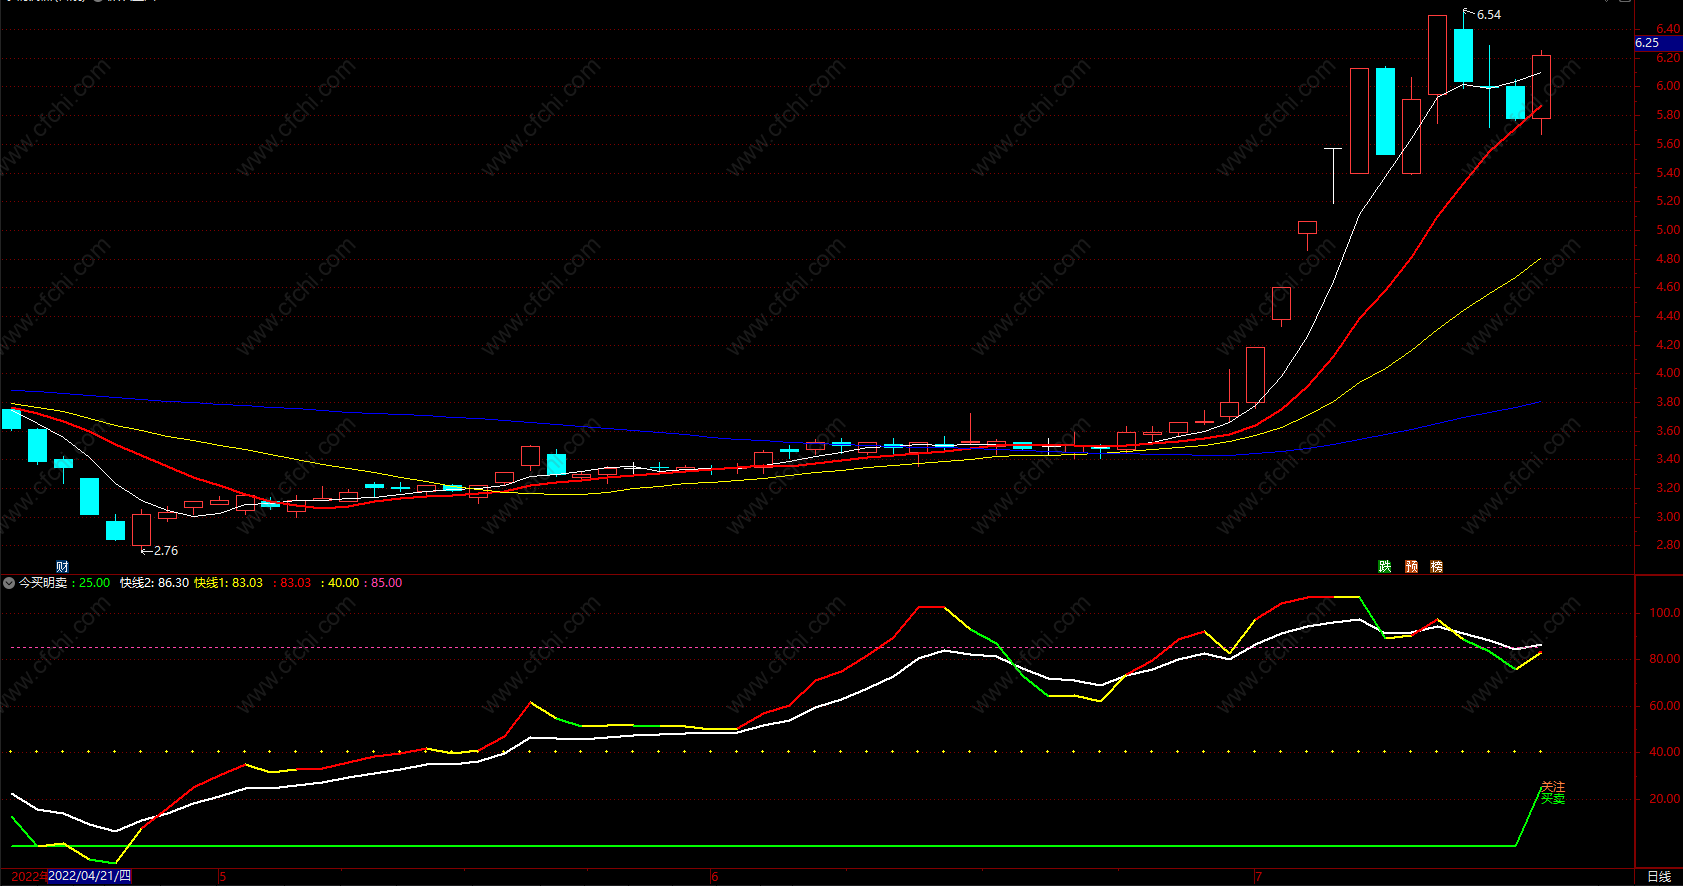Click the 100.0 indicator axis label
The height and width of the screenshot is (886, 1683).
[1664, 613]
